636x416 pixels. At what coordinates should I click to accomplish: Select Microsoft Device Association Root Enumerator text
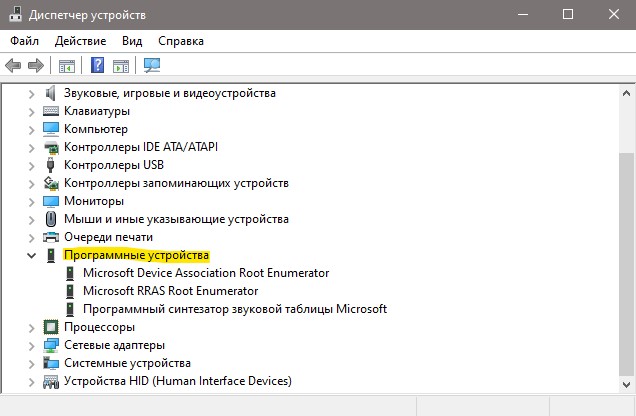206,273
